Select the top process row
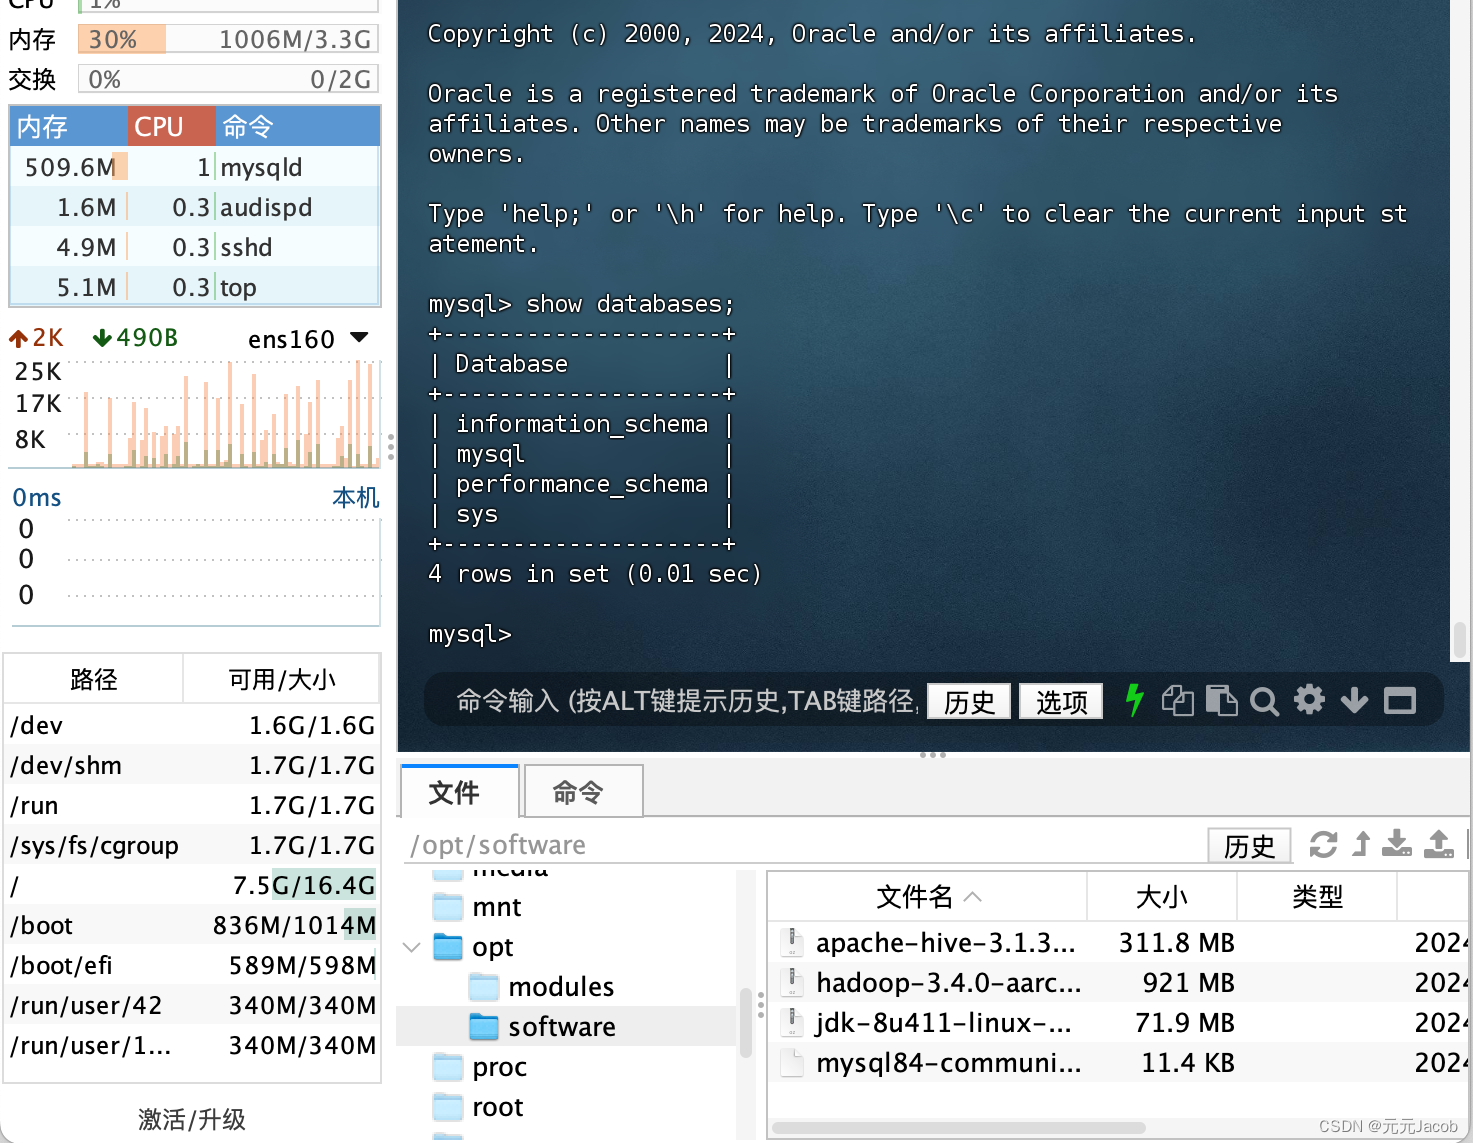 click(x=195, y=286)
